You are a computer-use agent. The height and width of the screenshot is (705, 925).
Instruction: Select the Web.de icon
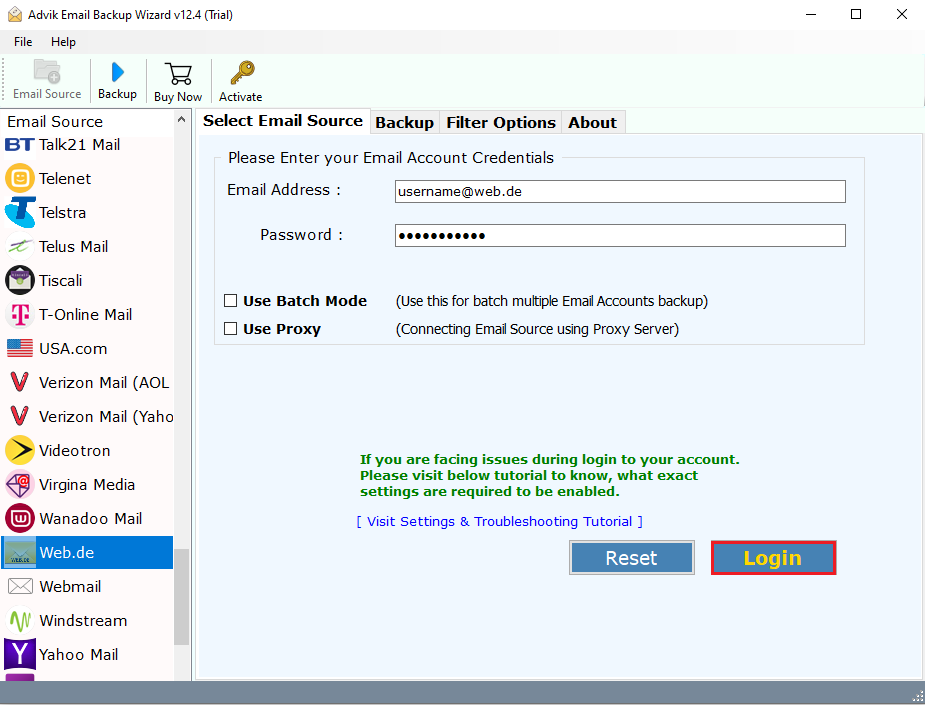[x=19, y=553]
